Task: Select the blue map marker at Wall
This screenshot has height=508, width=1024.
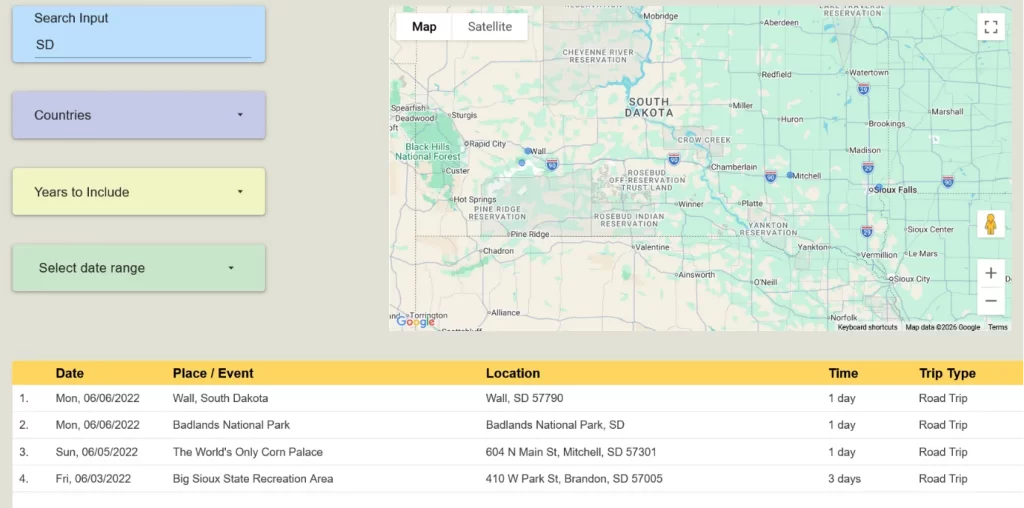Action: coord(528,151)
